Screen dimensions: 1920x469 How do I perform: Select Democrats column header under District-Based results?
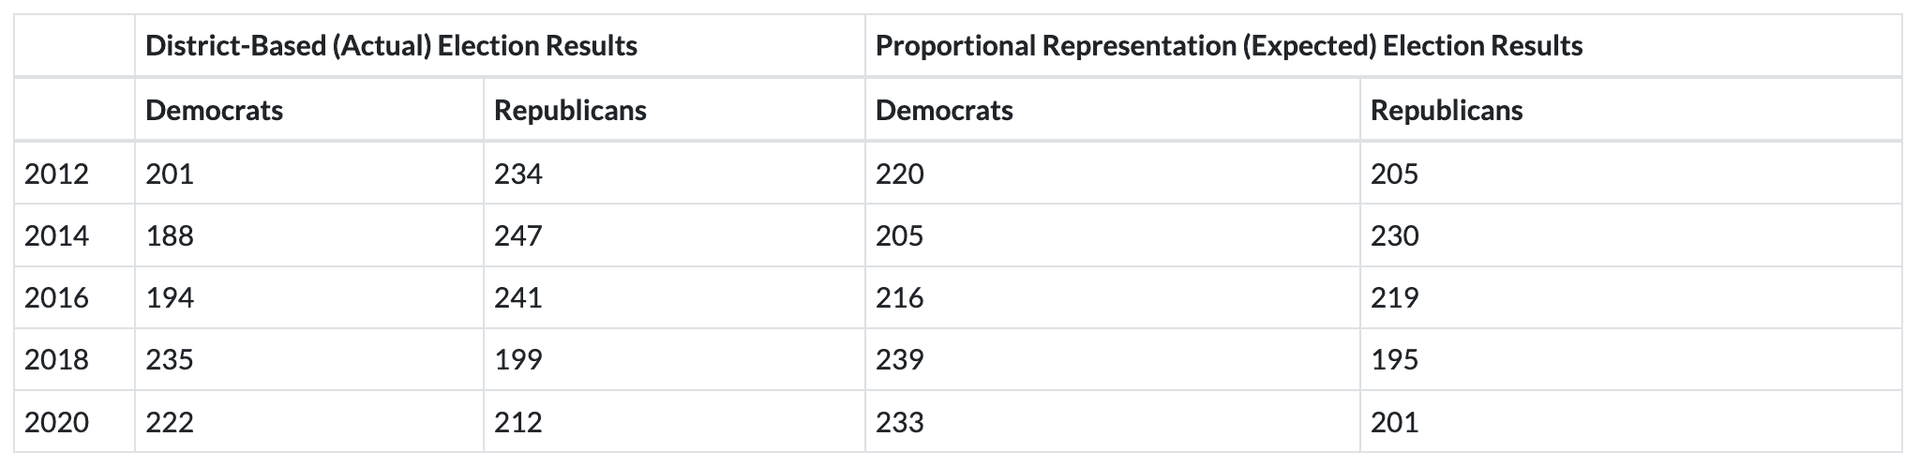214,110
